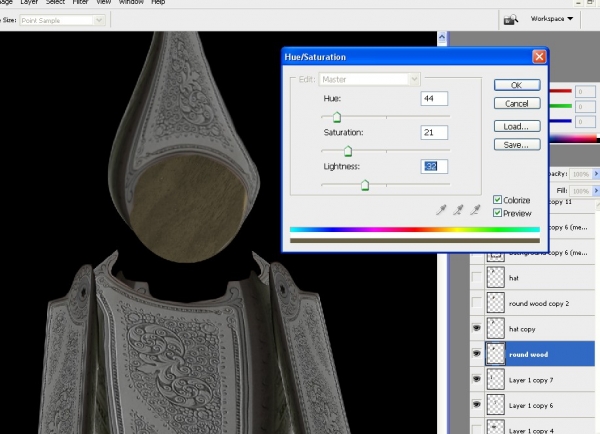Image resolution: width=600 pixels, height=434 pixels.
Task: Pick the first eyedropper in Hue/Saturation dialog
Action: [441, 209]
